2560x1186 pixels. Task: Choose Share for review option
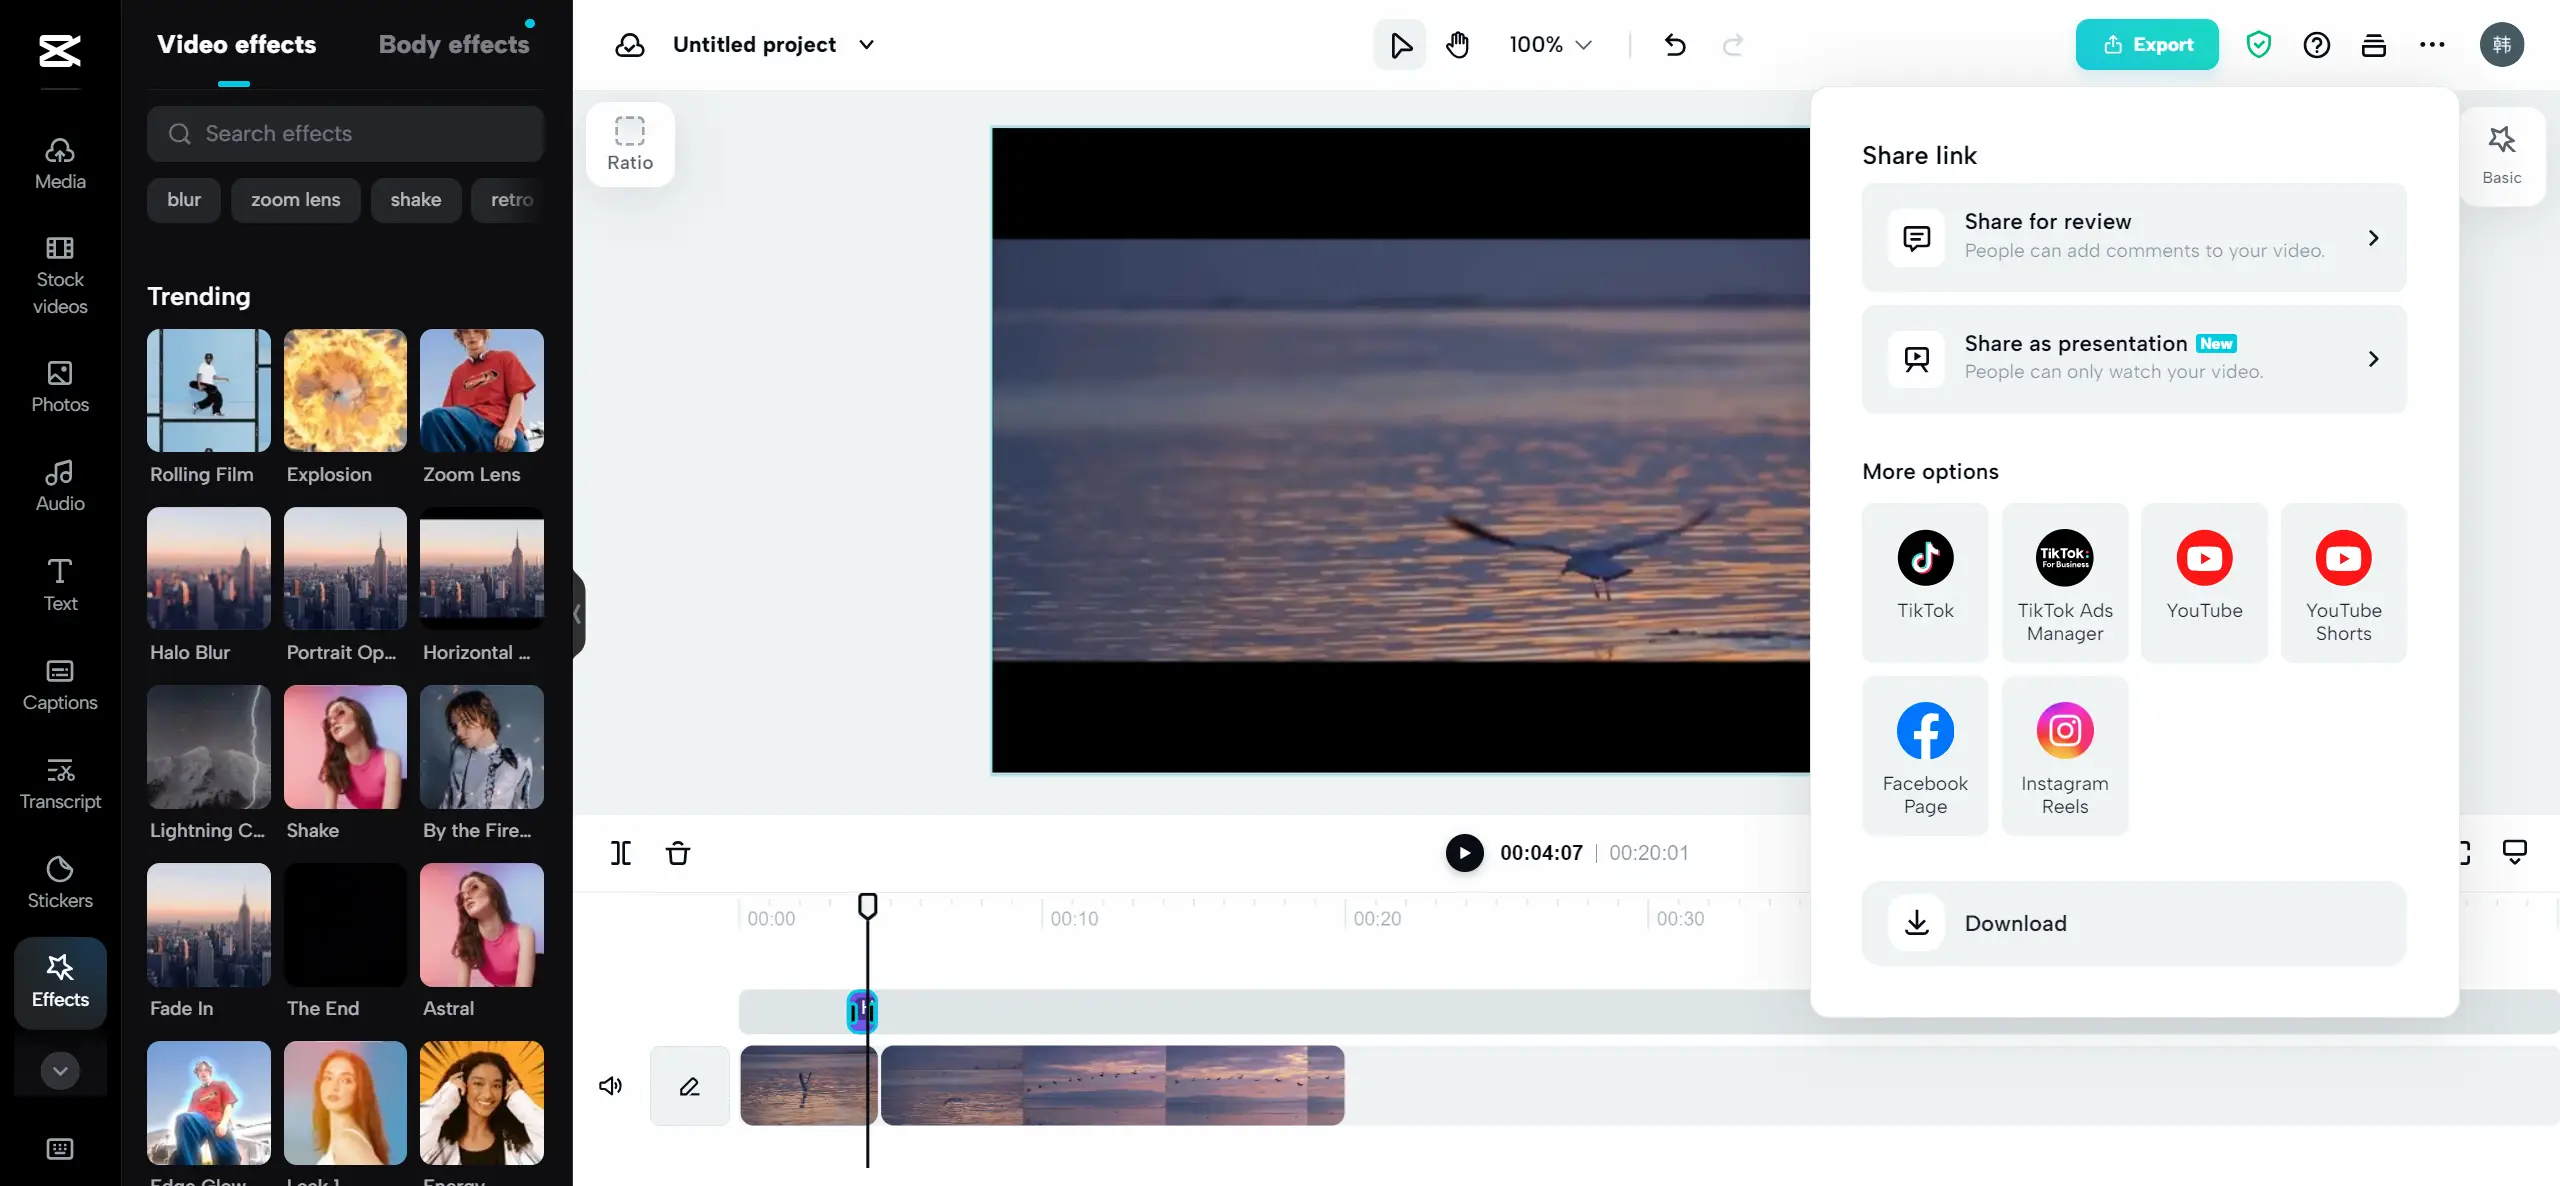tap(2133, 237)
